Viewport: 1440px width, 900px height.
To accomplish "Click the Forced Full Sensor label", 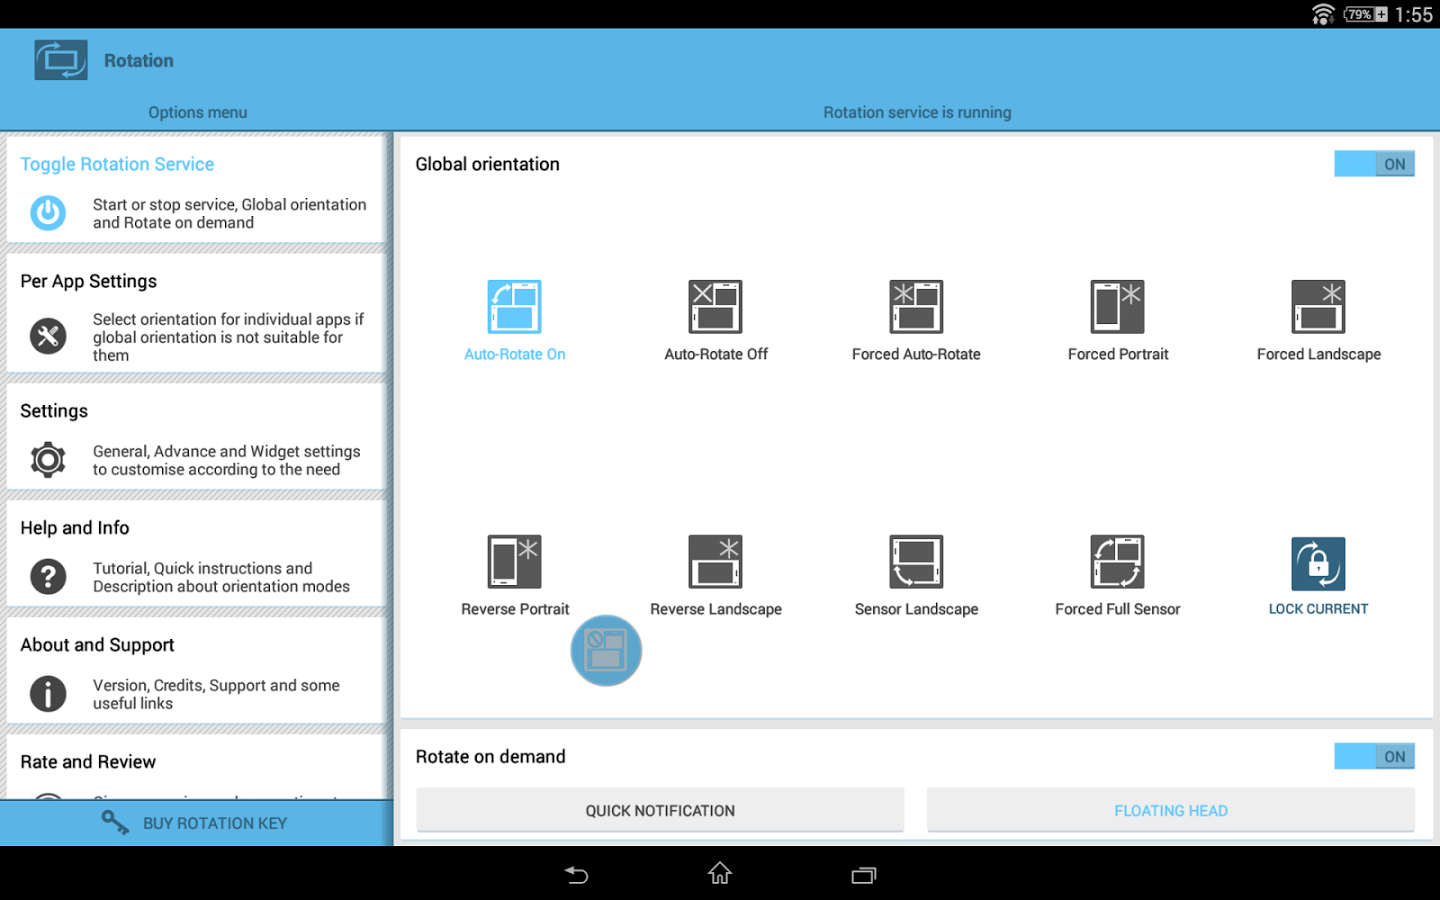I will (x=1117, y=609).
